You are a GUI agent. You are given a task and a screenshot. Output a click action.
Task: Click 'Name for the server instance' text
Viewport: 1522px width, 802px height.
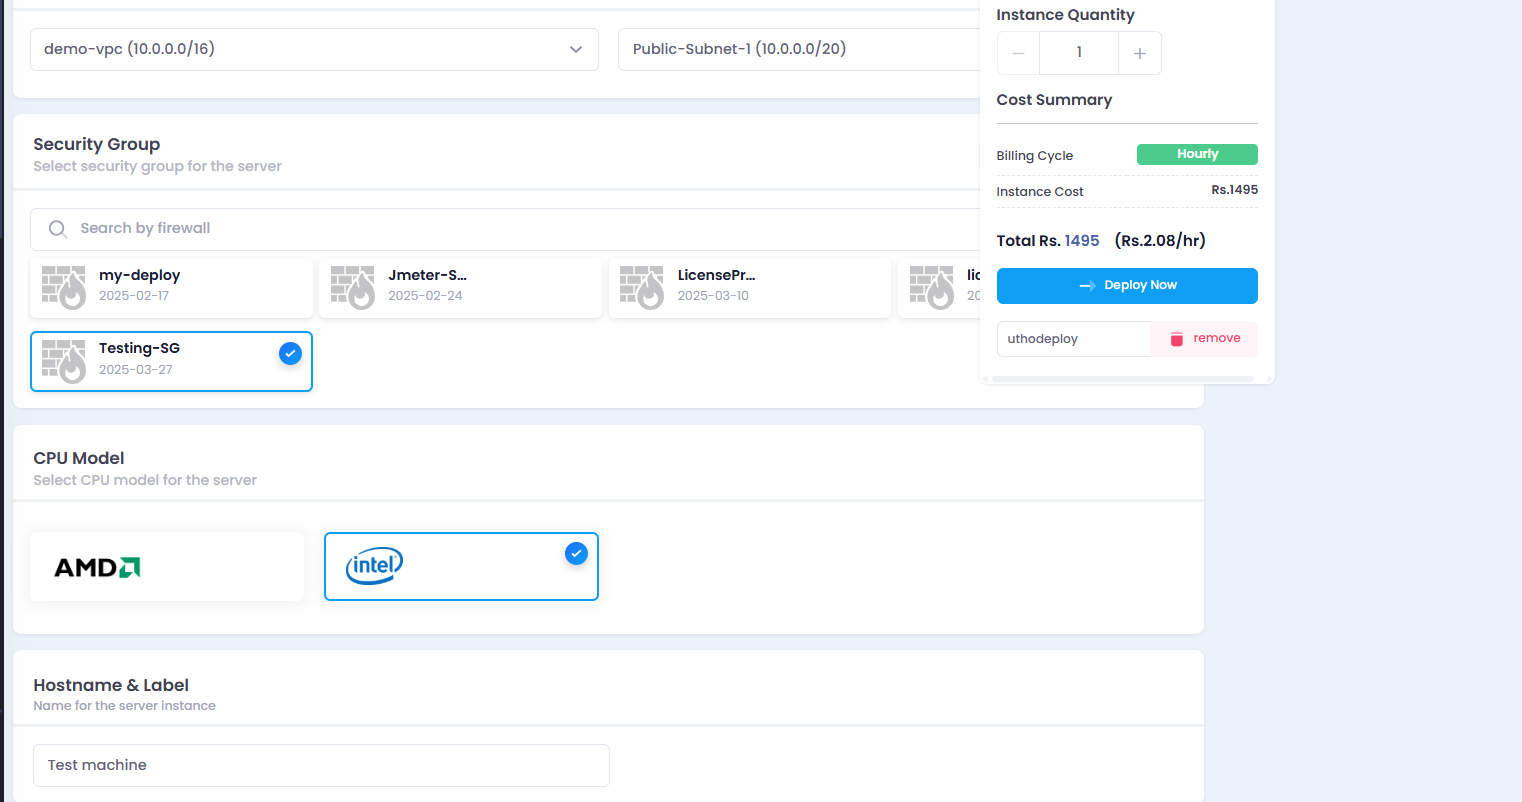pos(124,706)
